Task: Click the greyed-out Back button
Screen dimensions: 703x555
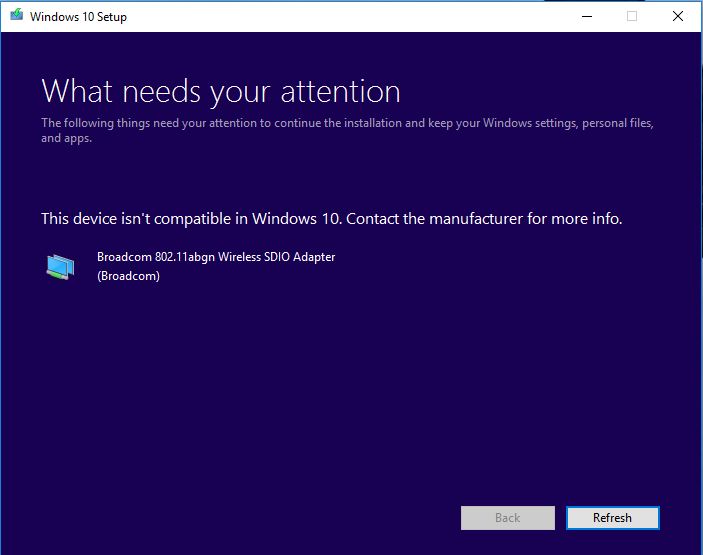Action: (x=508, y=518)
